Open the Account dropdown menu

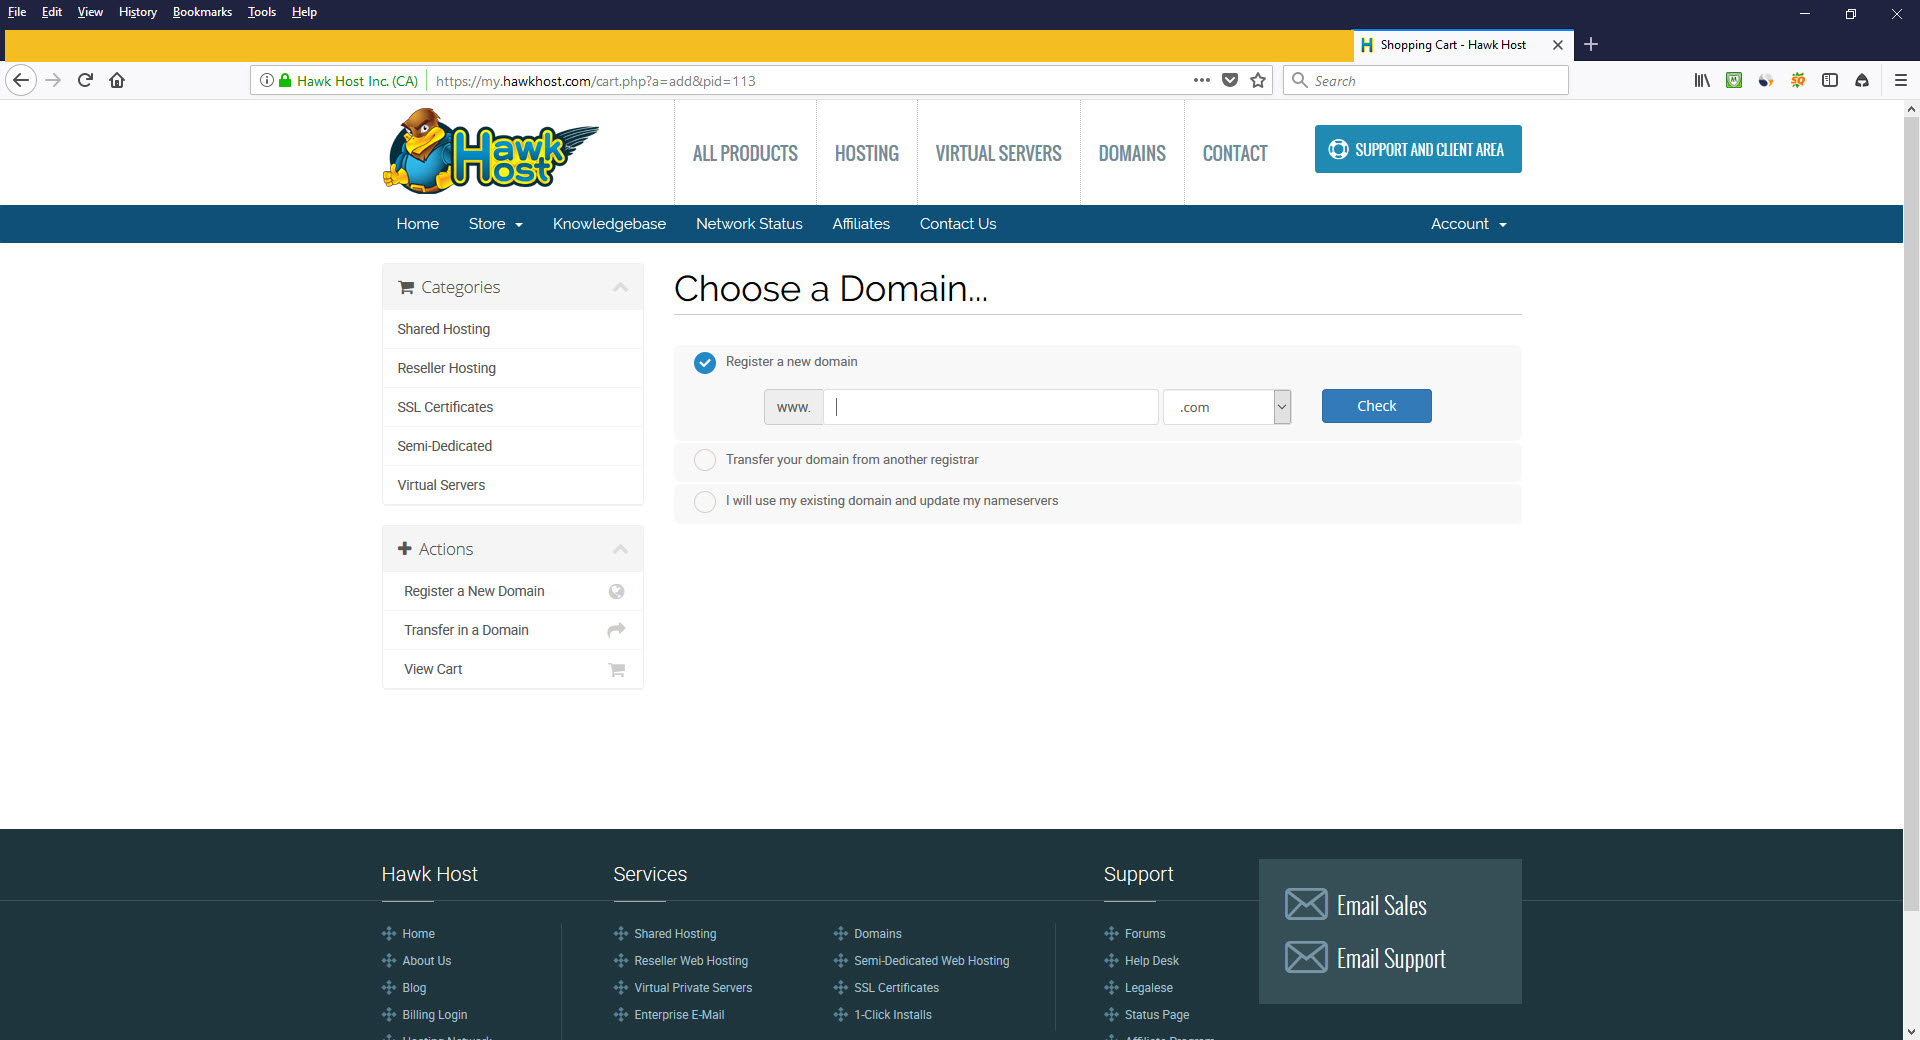click(1467, 224)
